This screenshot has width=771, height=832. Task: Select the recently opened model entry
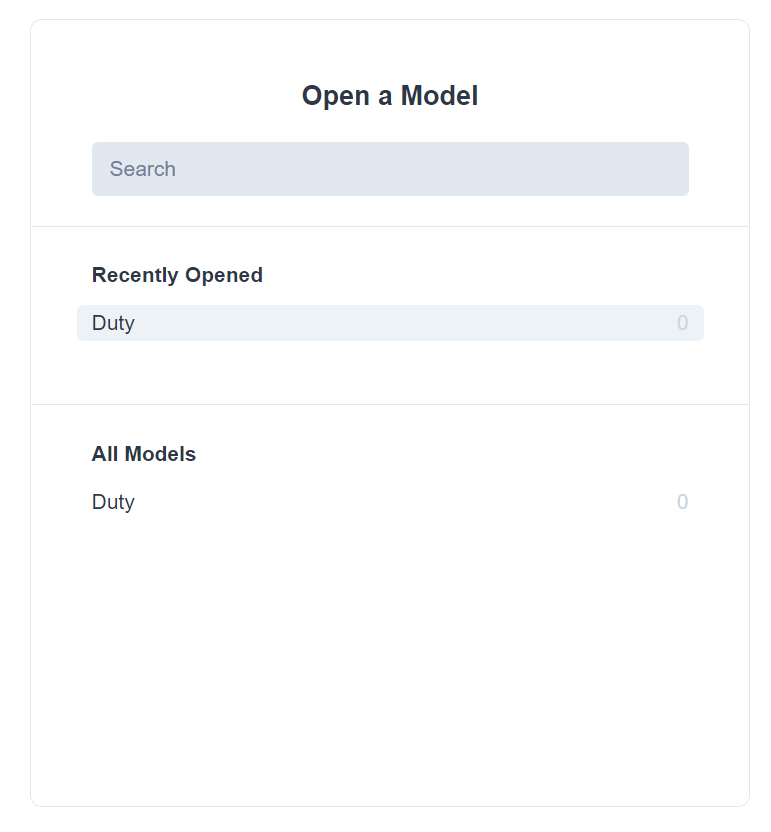390,323
